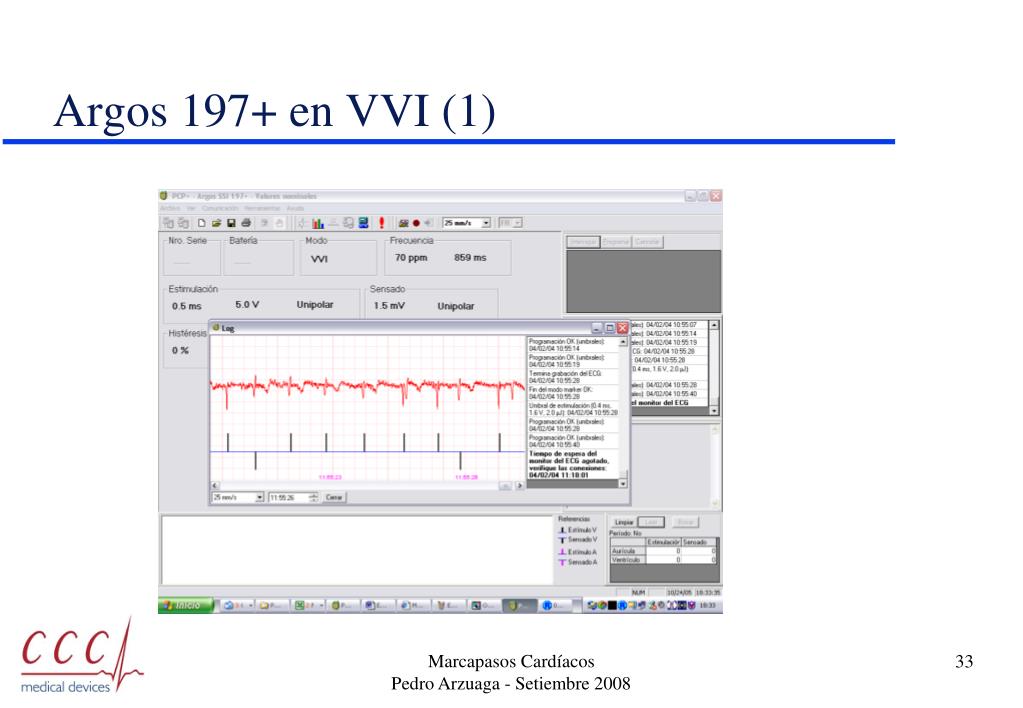The width and height of the screenshot is (1023, 708).
Task: Open the Windows Inicio start button
Action: pyautogui.click(x=186, y=606)
